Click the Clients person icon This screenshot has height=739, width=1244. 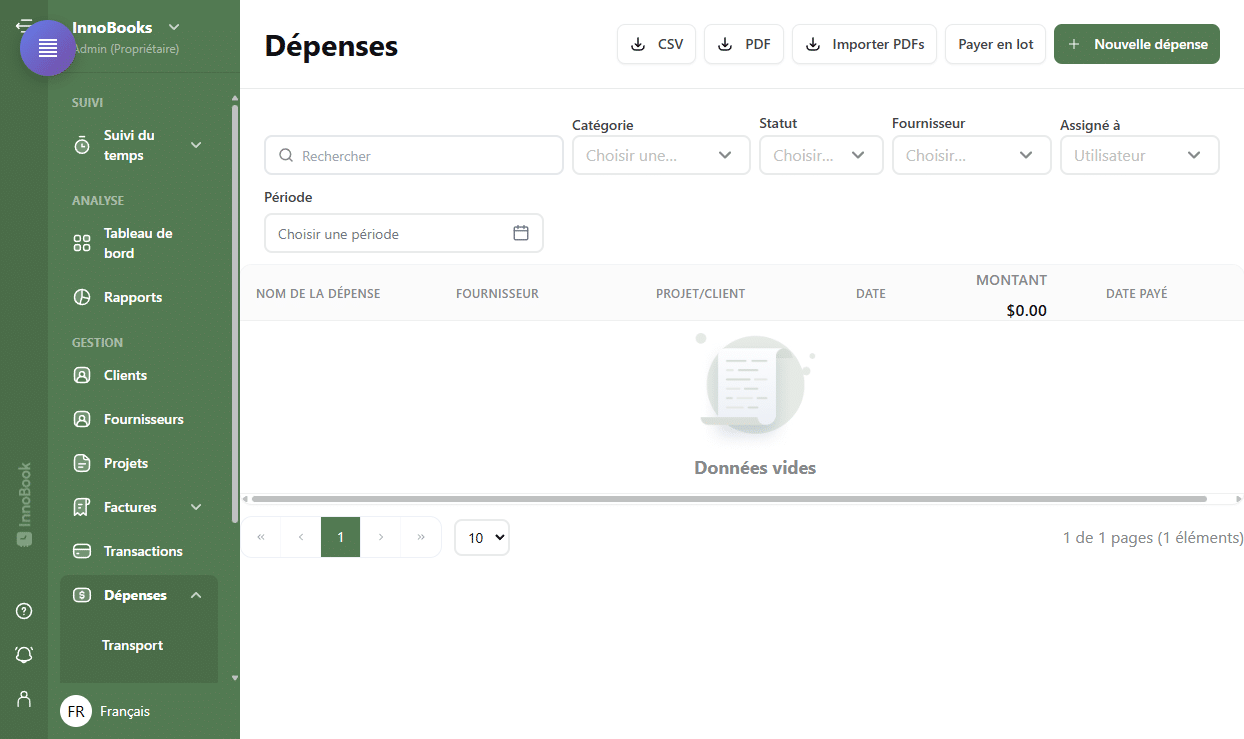[x=82, y=375]
